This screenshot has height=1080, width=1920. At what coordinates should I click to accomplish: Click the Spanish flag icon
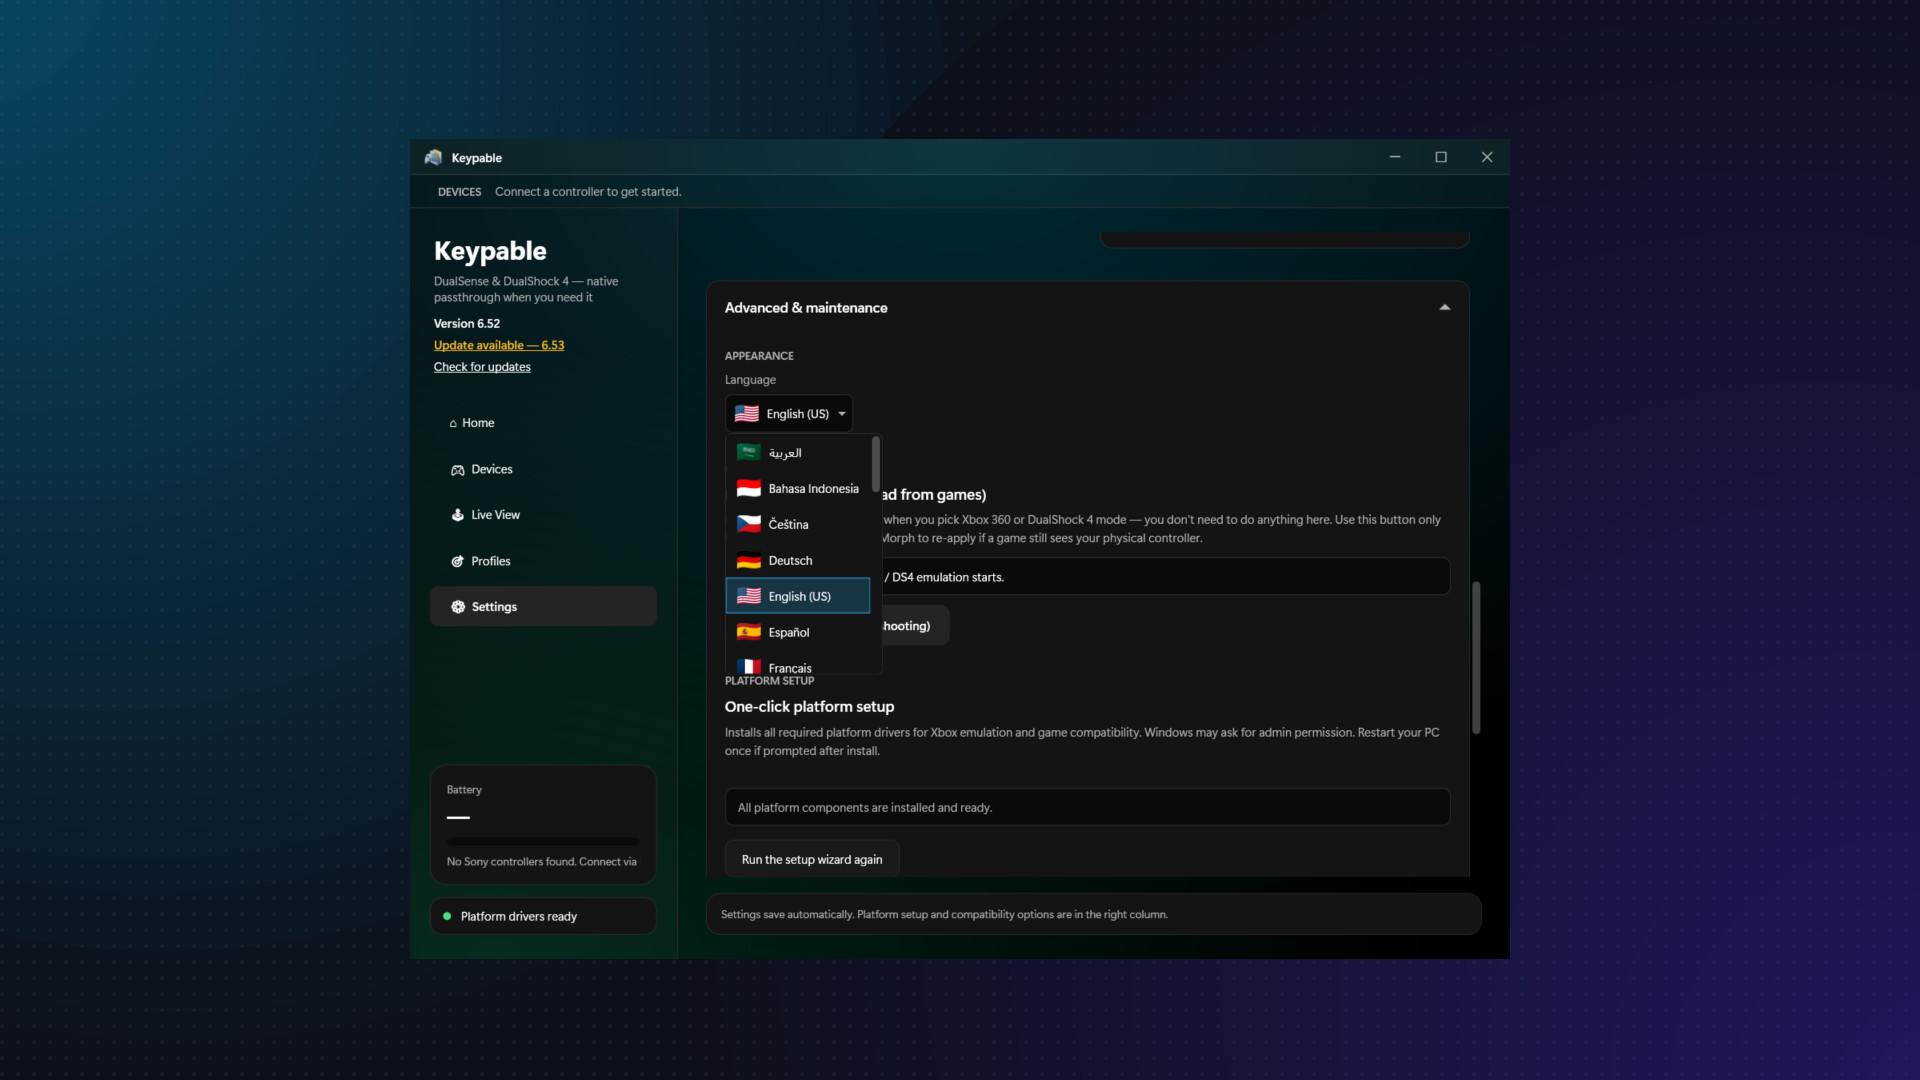(749, 632)
